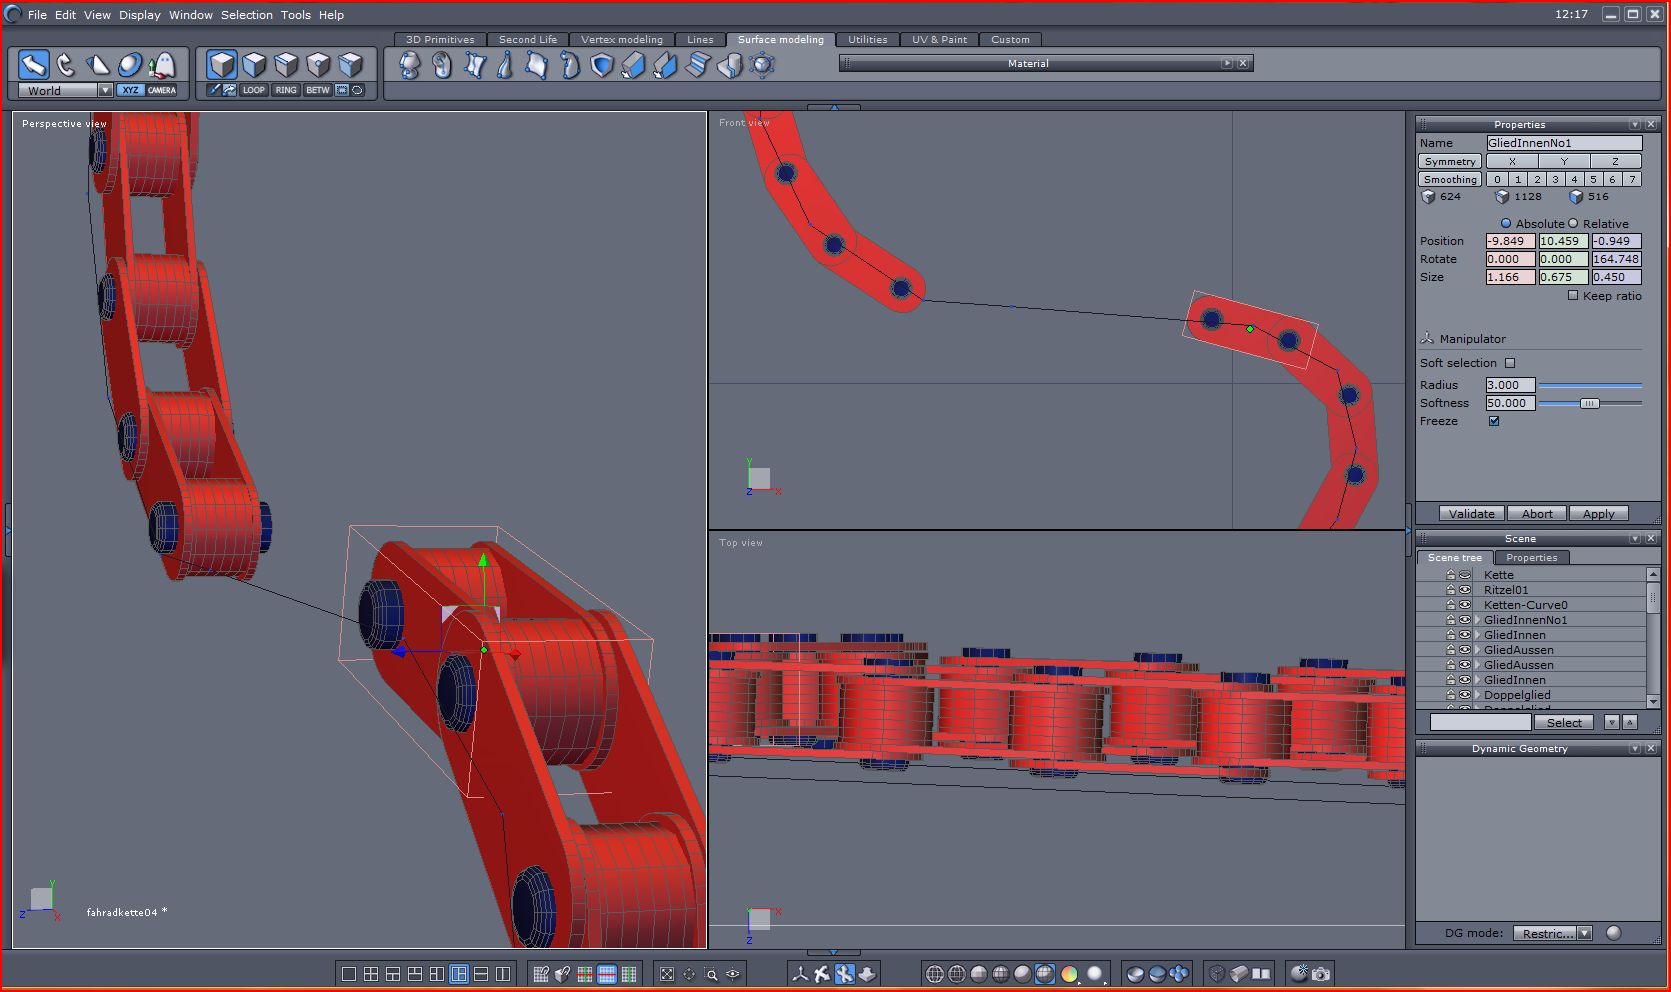This screenshot has height=992, width=1671.
Task: Switch to edge selection mode cube
Action: point(286,65)
